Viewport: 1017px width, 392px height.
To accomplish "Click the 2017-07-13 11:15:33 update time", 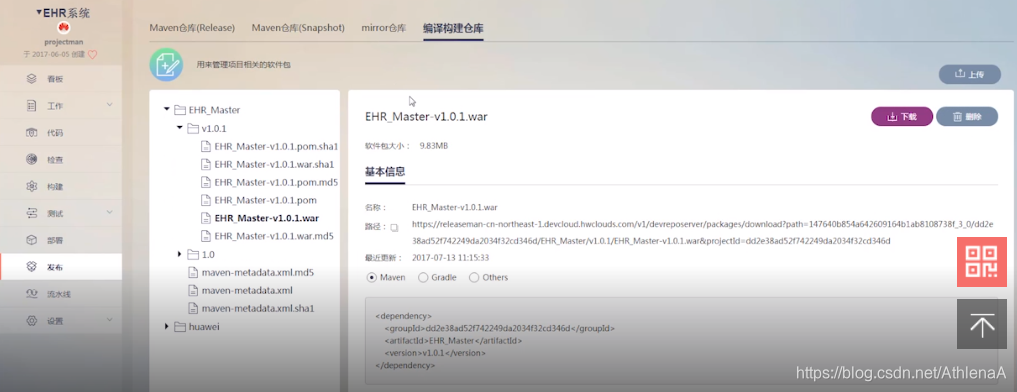I will 450,258.
